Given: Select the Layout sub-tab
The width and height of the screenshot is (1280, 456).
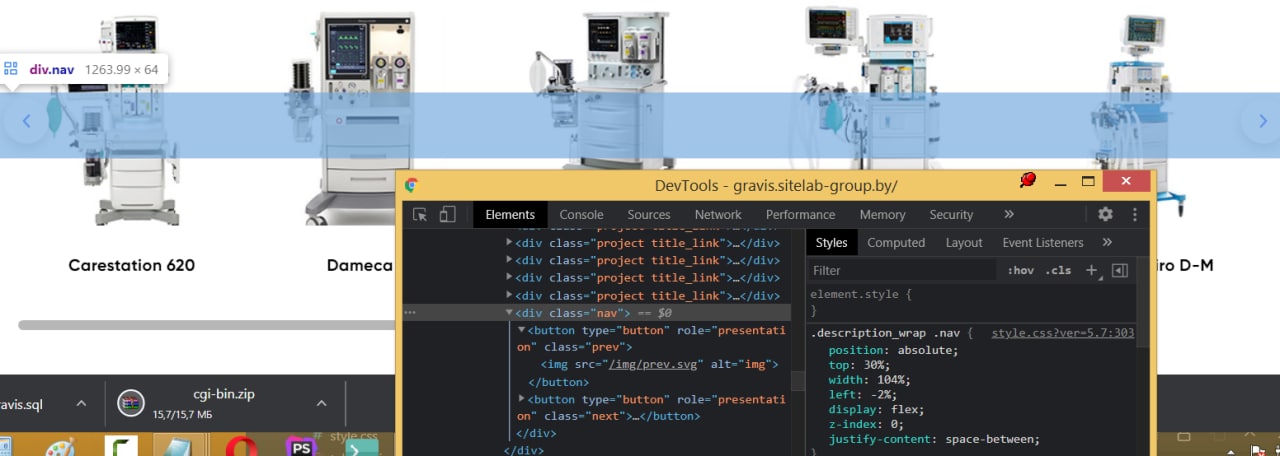Looking at the screenshot, I should click(964, 242).
